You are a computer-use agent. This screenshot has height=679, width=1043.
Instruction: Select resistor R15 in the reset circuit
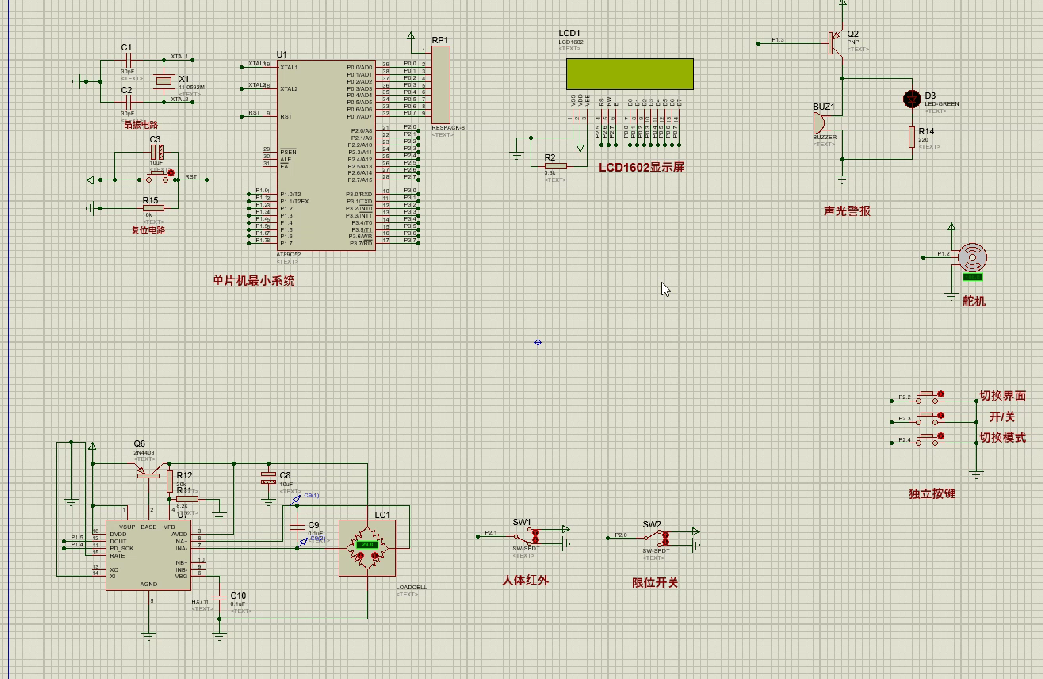pos(153,208)
